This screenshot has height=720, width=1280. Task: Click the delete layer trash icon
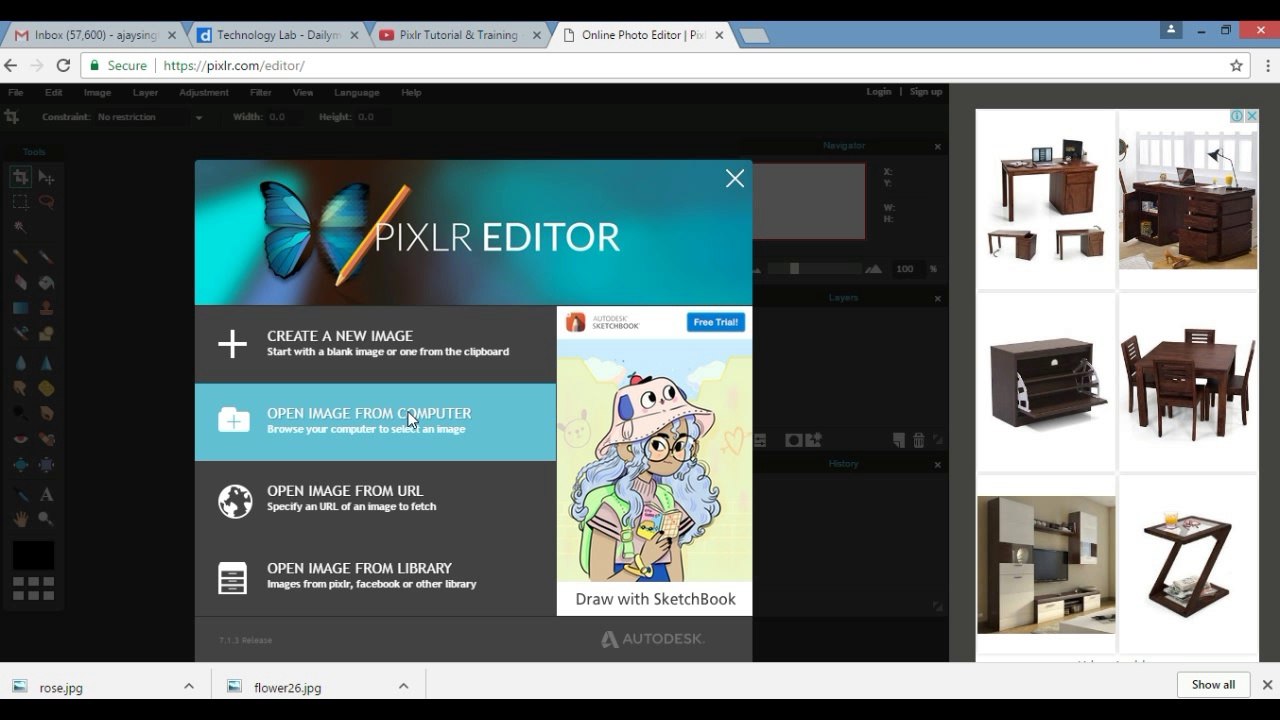(x=919, y=440)
